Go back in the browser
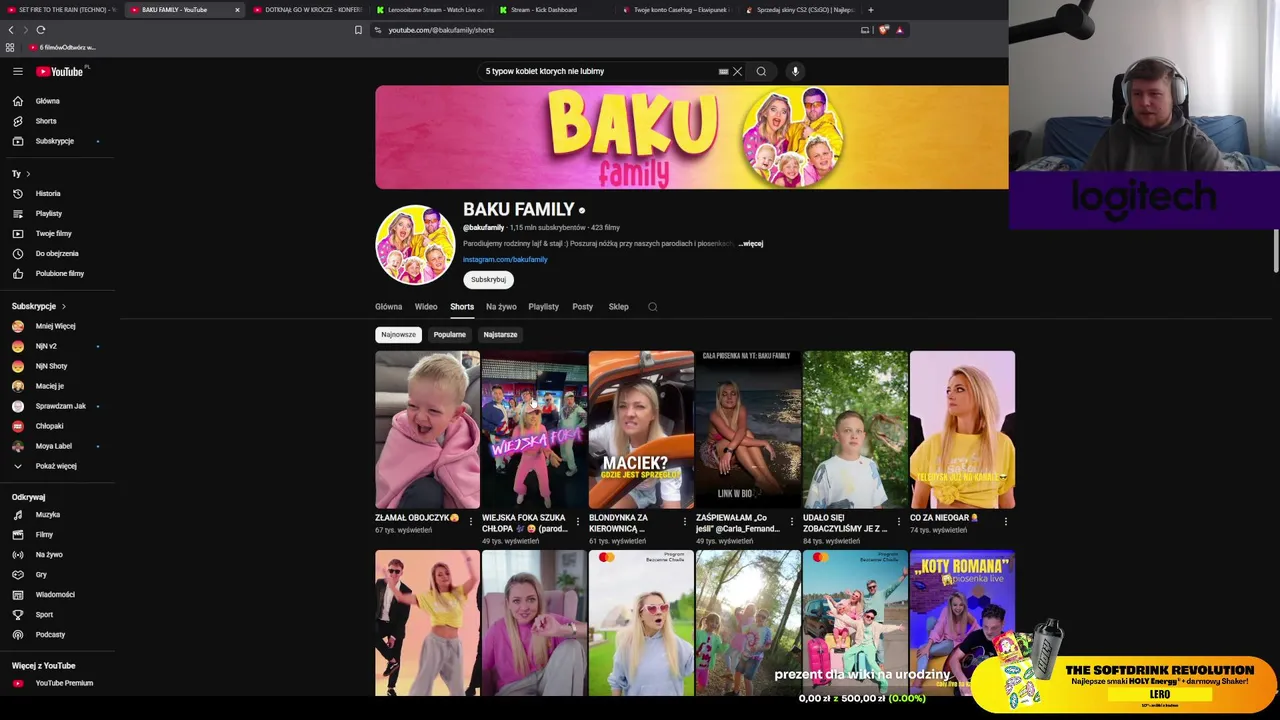 (x=11, y=30)
